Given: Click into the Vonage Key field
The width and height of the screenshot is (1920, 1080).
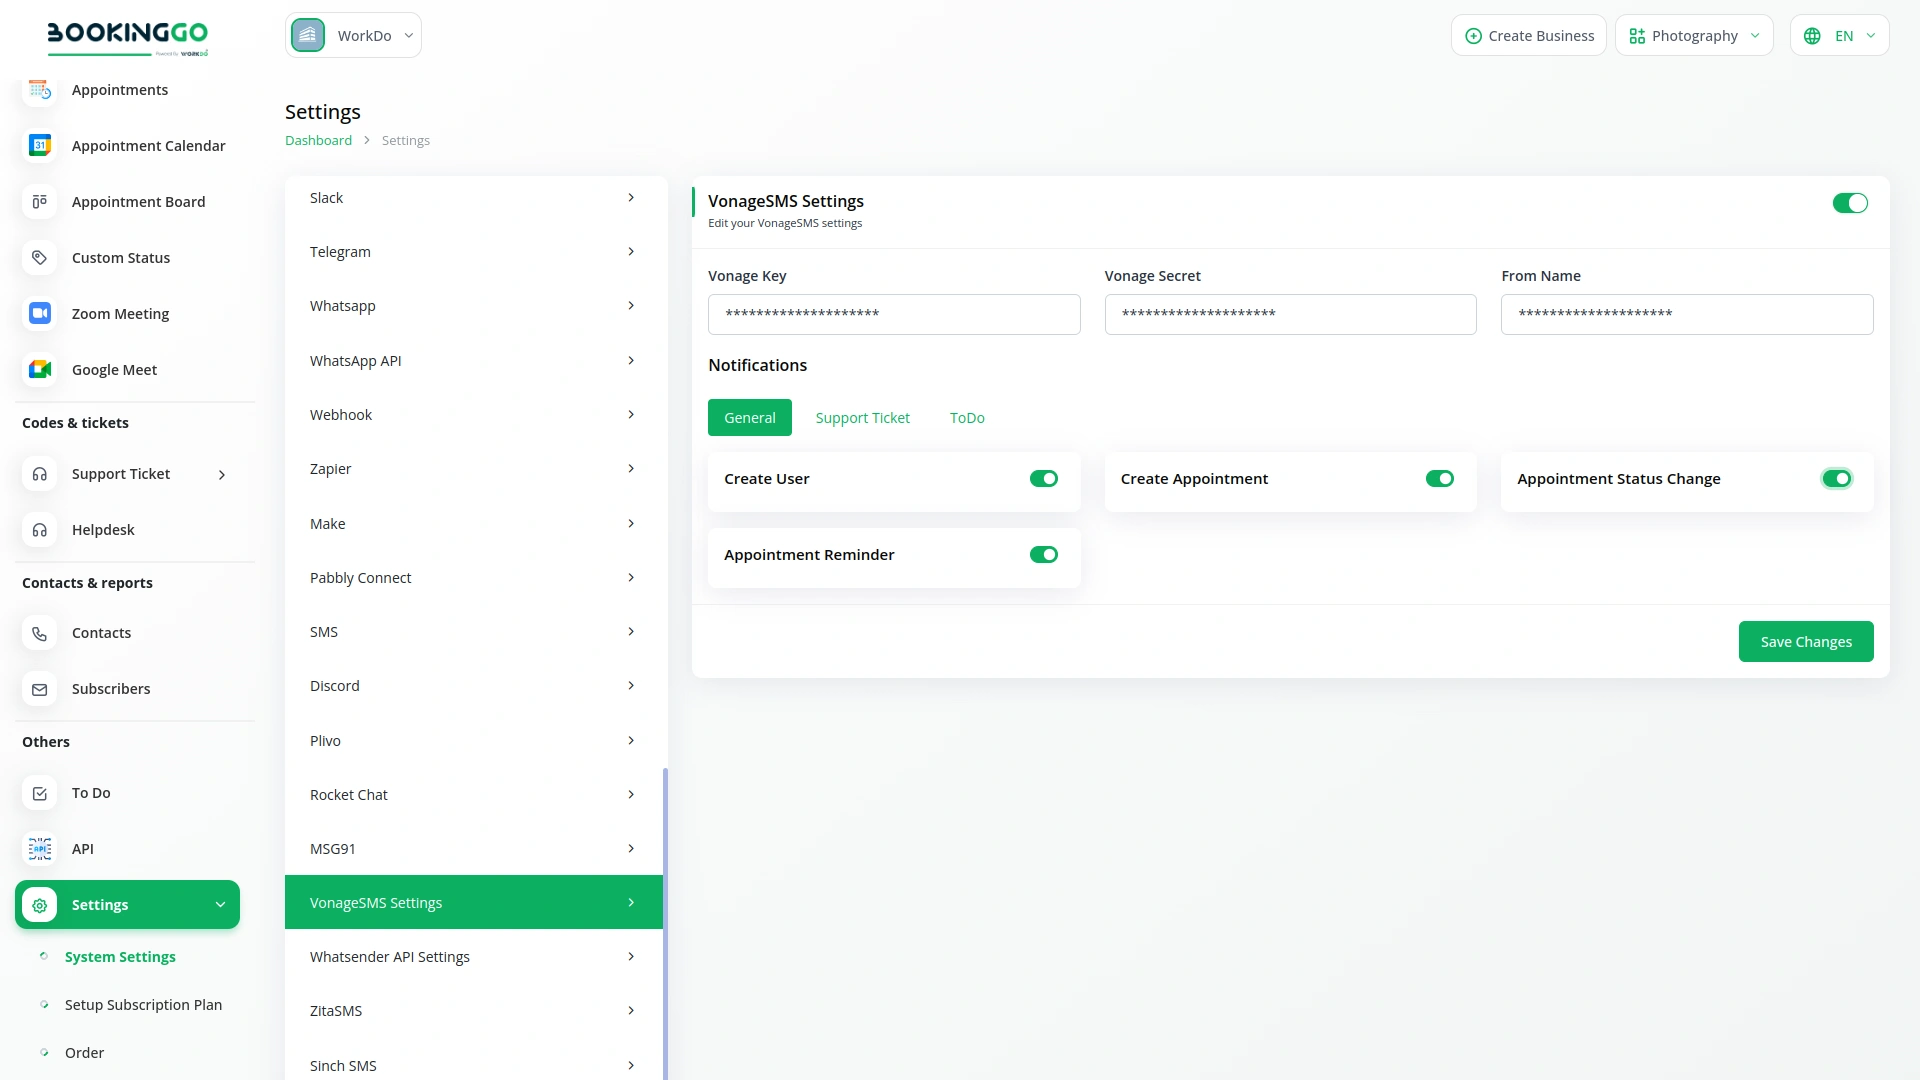Looking at the screenshot, I should coord(893,314).
